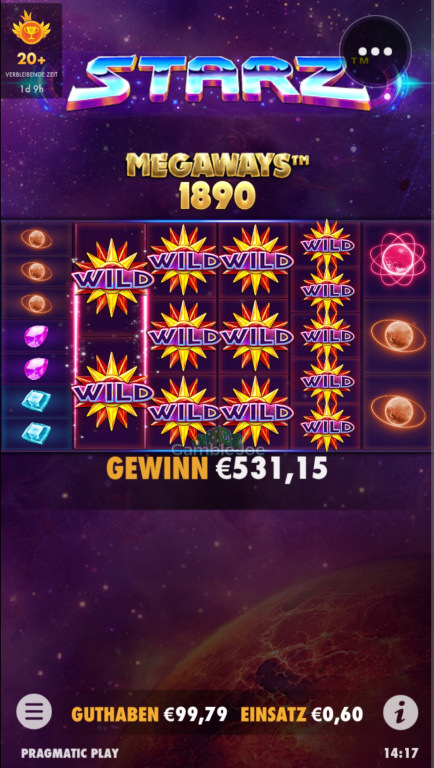The image size is (434, 768).
Task: Select the upper pink gem symbol
Action: coord(36,336)
